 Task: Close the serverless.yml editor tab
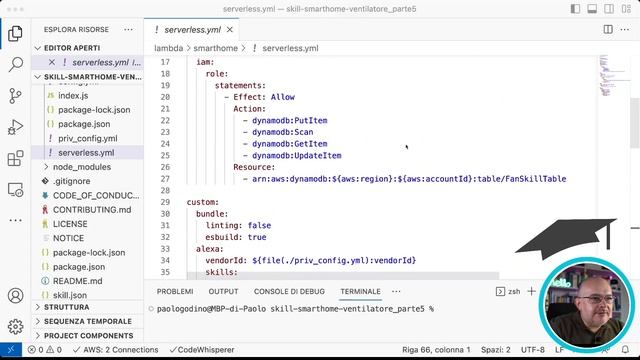pyautogui.click(x=230, y=30)
